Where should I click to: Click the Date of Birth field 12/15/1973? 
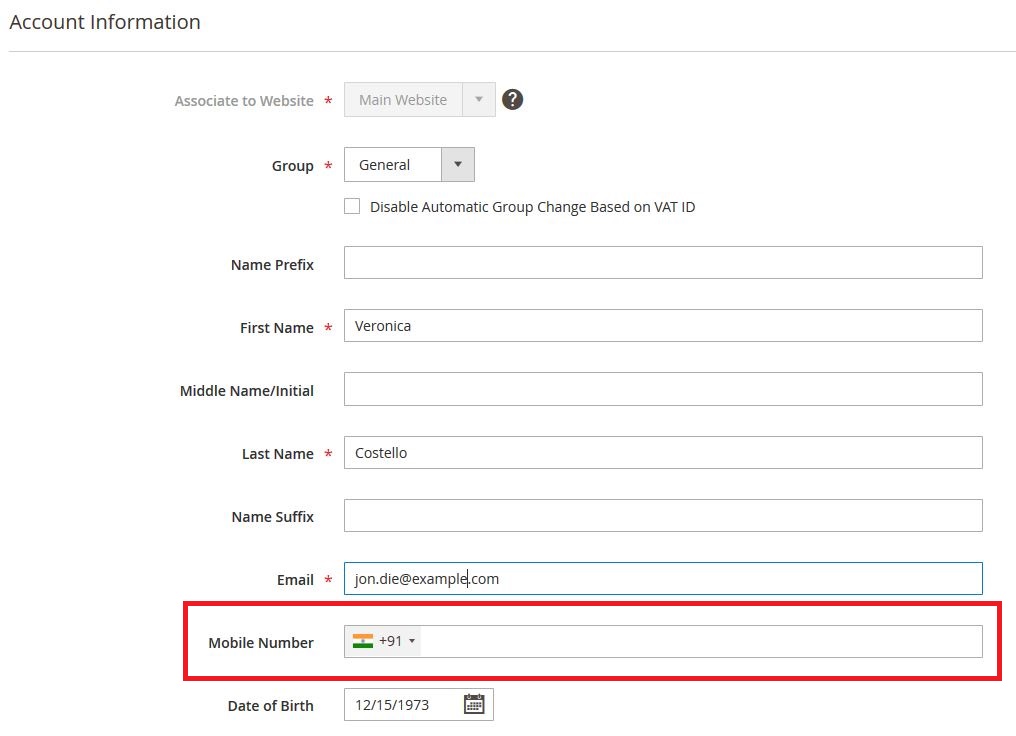coord(400,705)
